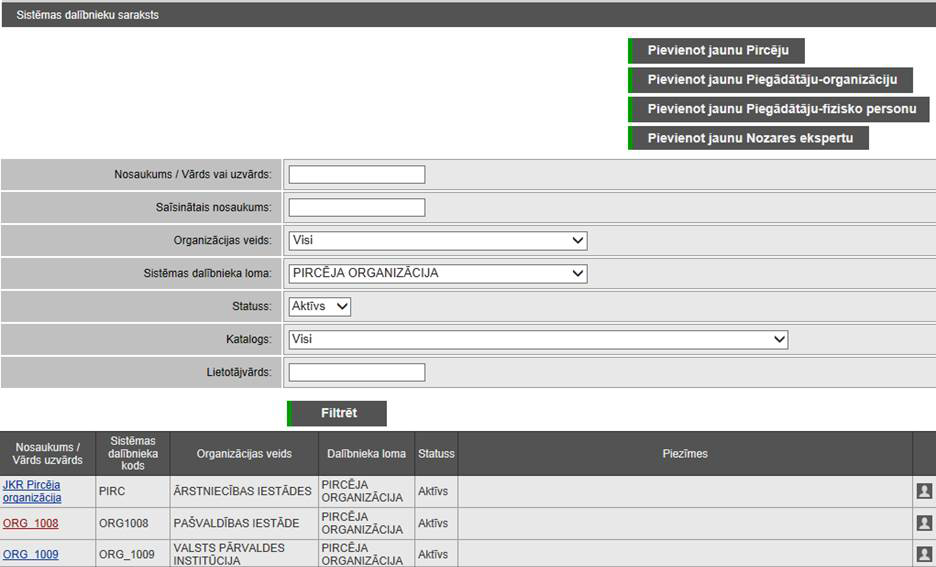Click the Saīsinātais nosaukums input field
Screen dimensions: 936x567
357,208
